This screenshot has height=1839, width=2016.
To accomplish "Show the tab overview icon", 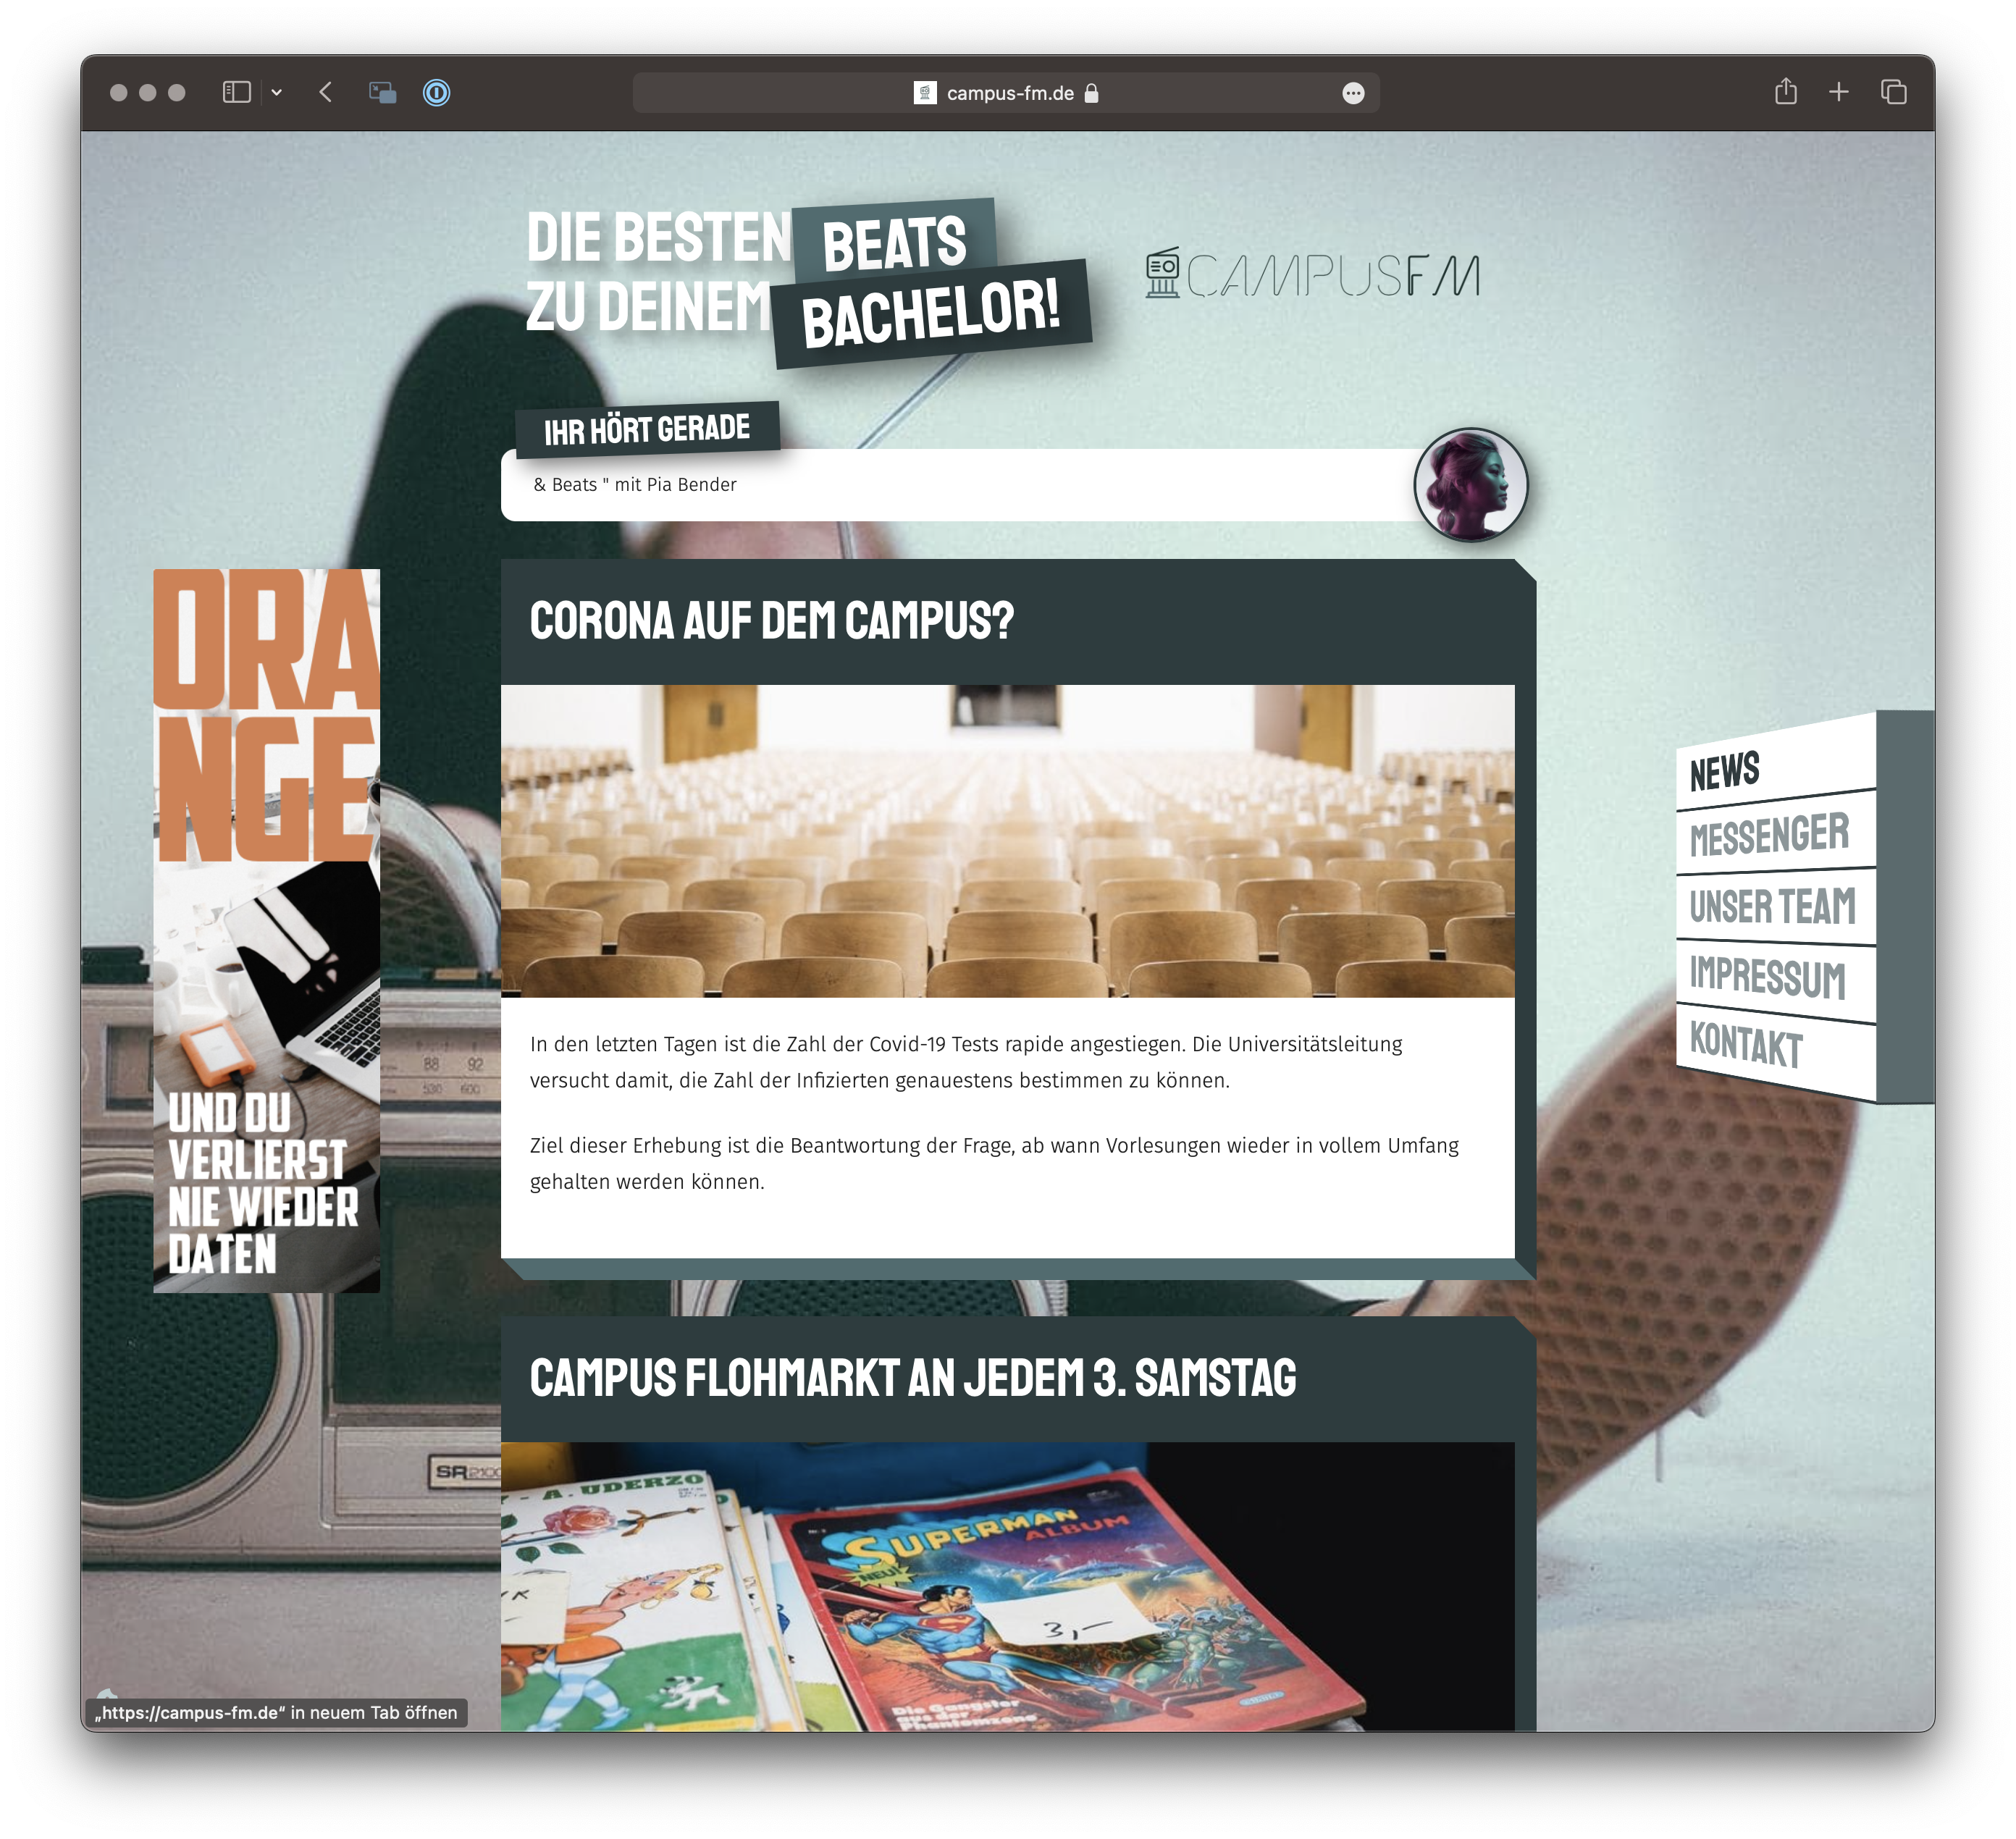I will (1894, 92).
